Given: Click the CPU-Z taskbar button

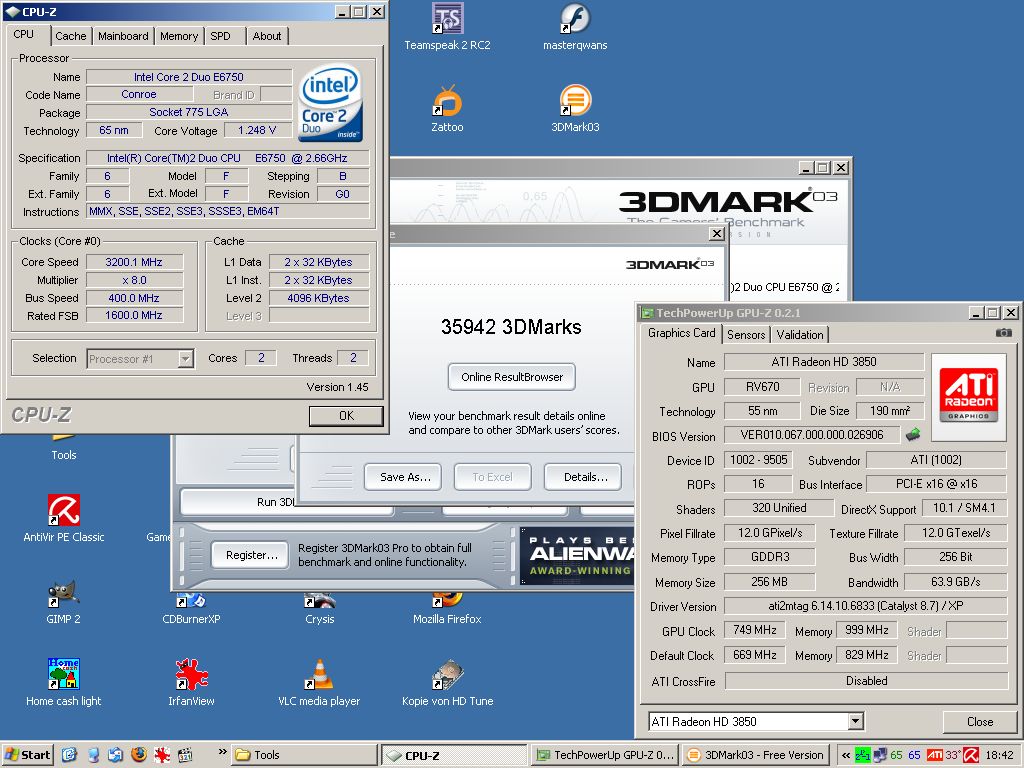Looking at the screenshot, I should (454, 755).
